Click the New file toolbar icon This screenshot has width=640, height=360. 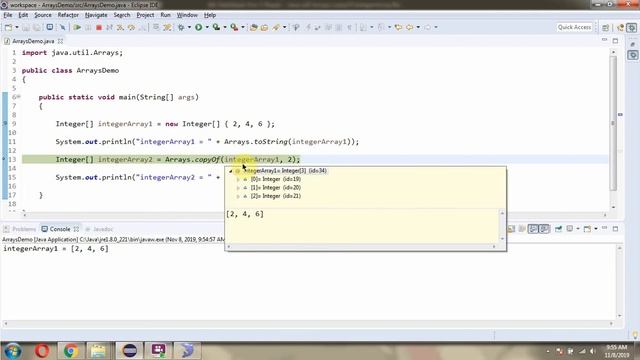click(x=8, y=27)
